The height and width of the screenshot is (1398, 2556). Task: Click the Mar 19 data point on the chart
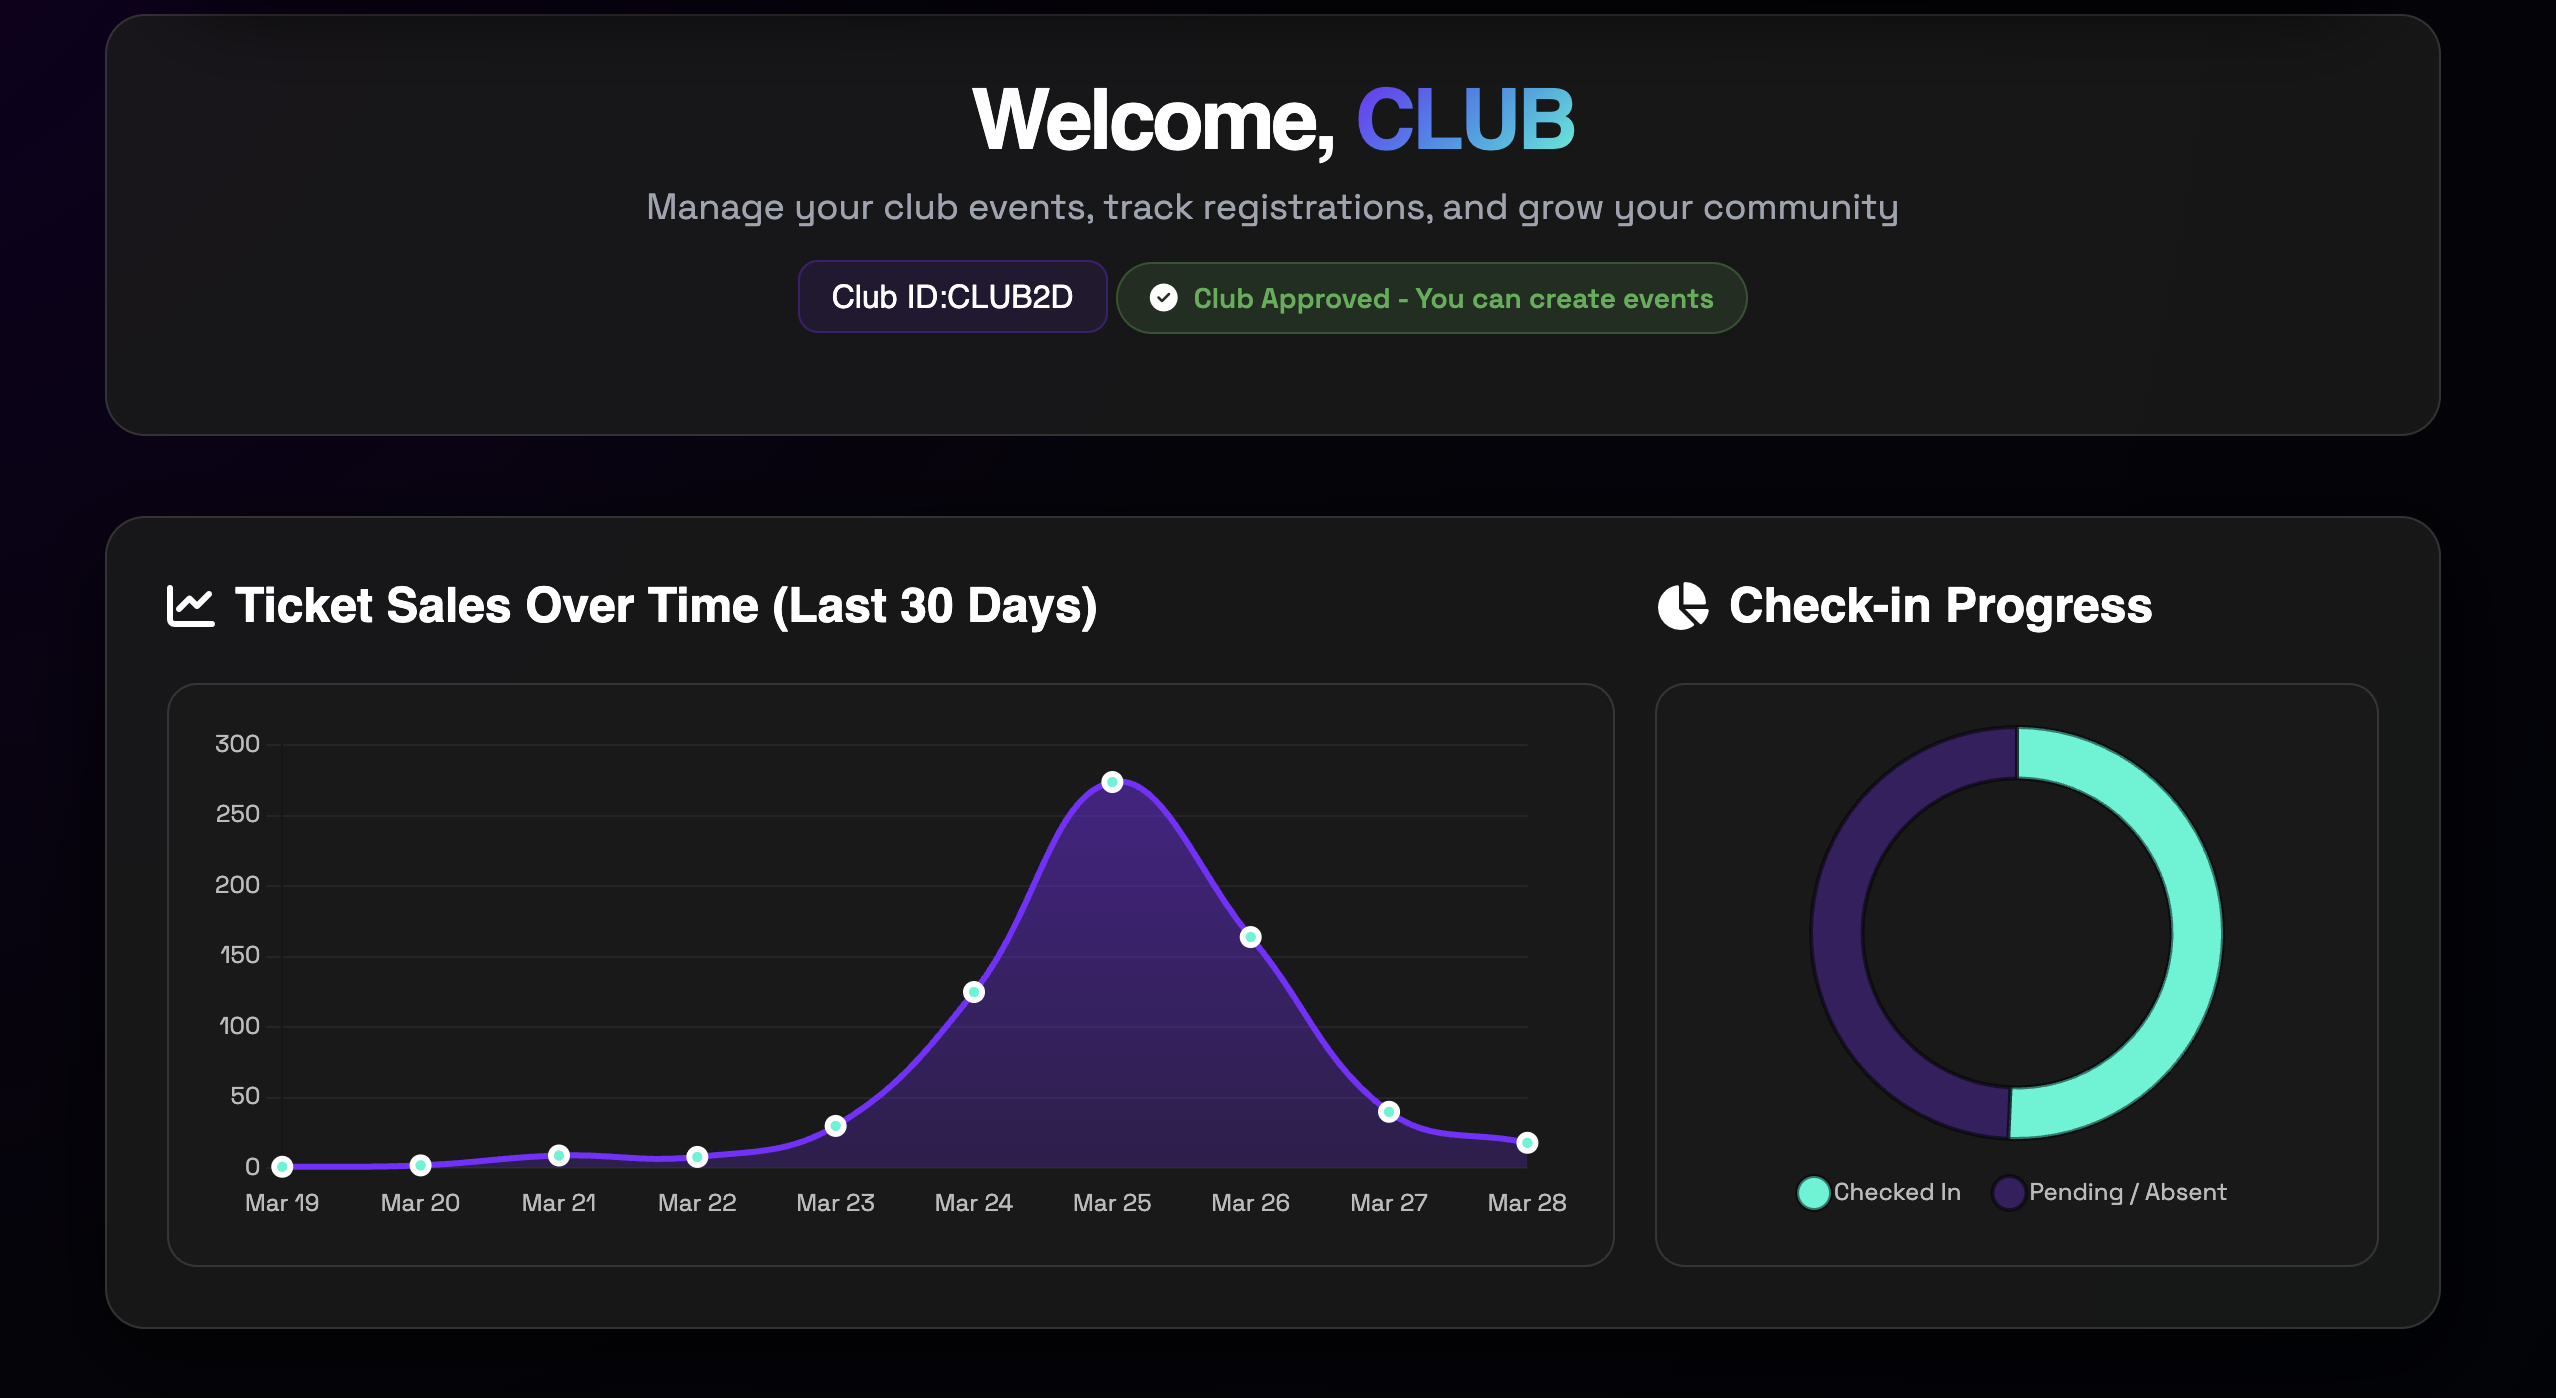283,1165
